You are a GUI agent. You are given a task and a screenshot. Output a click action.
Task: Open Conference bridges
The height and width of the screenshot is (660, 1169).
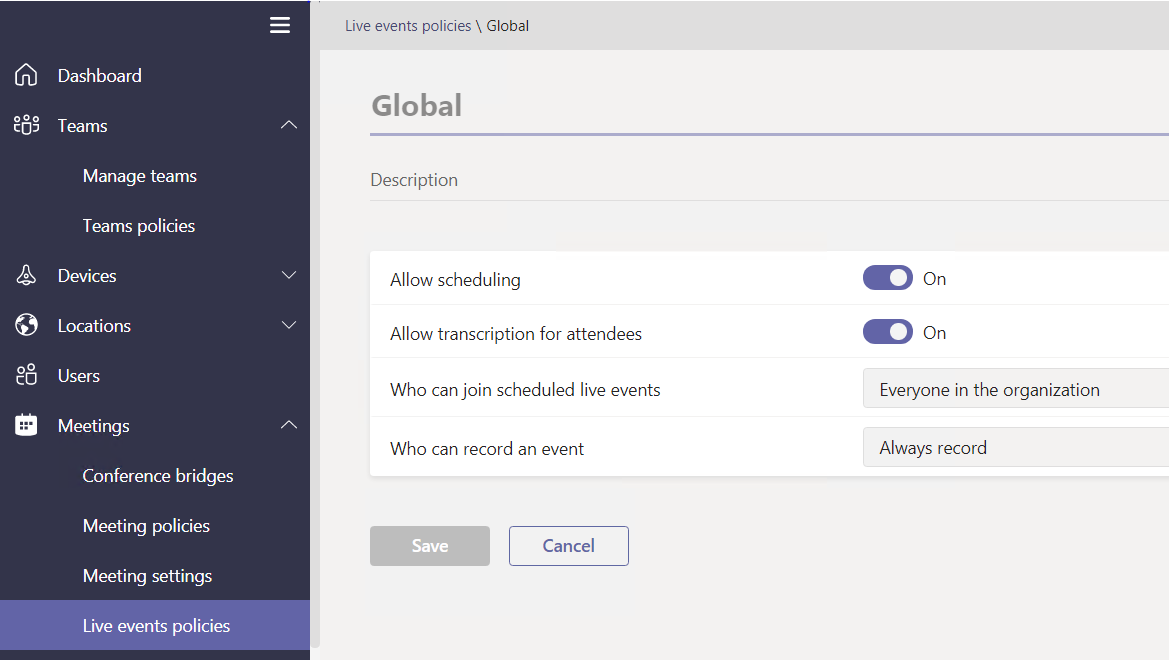tap(158, 476)
